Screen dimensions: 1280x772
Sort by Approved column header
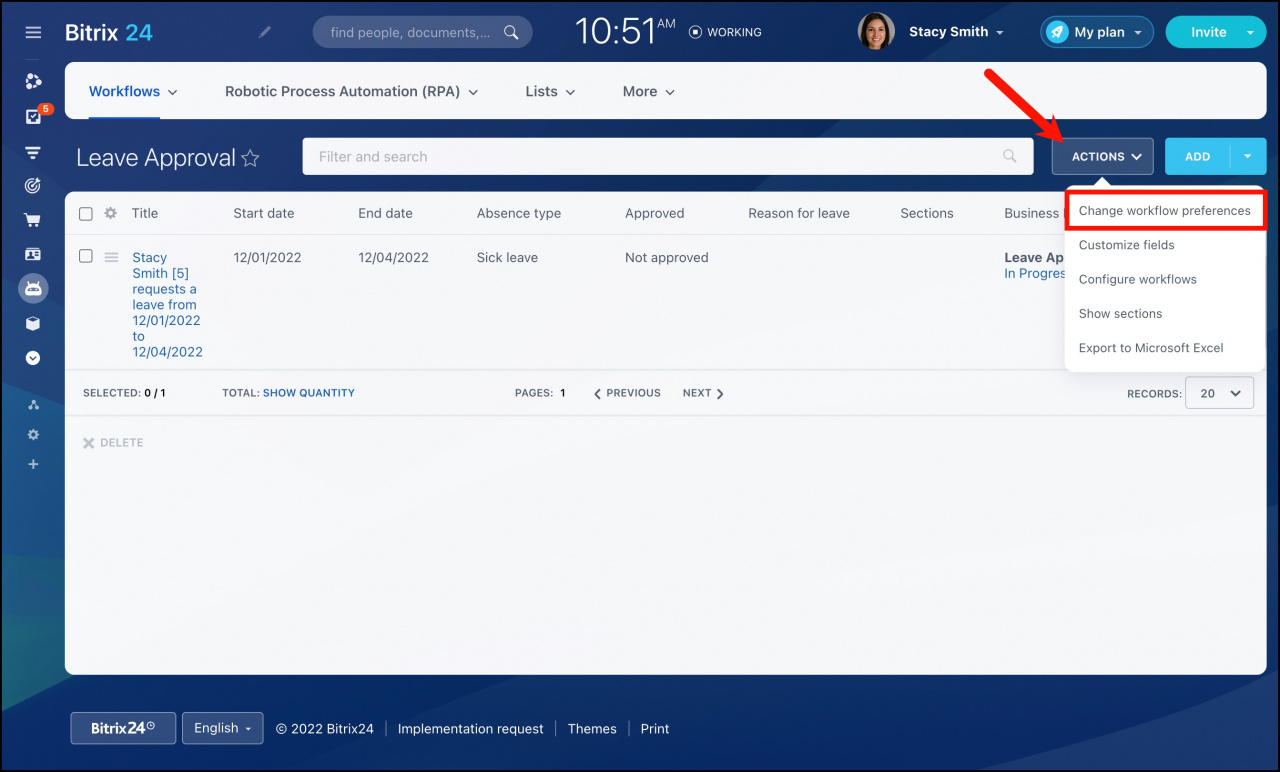click(x=655, y=213)
